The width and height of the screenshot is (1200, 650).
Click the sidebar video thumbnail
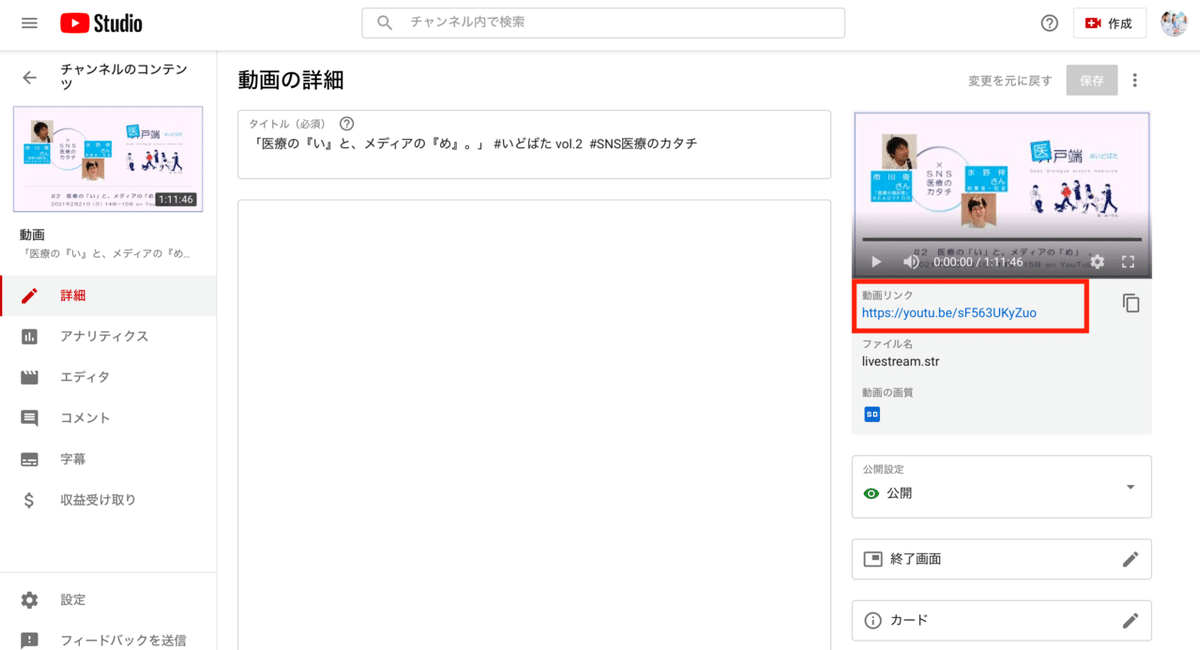(x=108, y=159)
